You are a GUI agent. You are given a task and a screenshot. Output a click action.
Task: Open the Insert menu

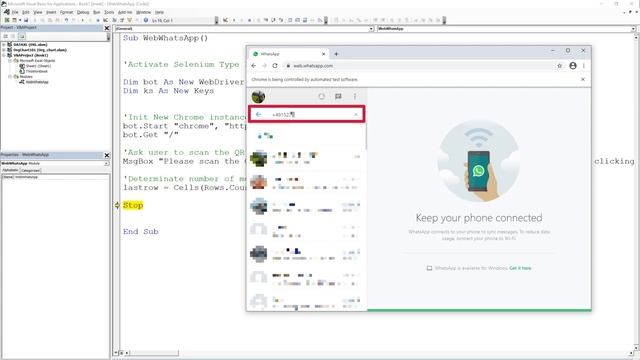51,12
